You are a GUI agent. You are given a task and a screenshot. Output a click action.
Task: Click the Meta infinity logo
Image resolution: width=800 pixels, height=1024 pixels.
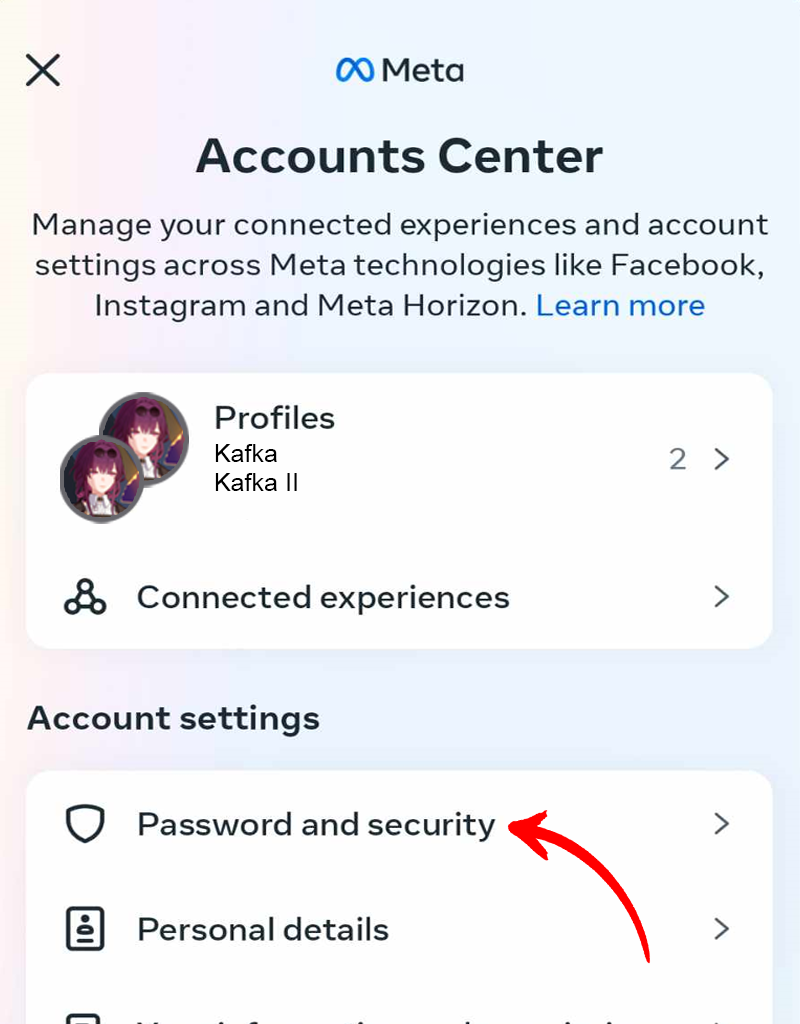[x=354, y=70]
